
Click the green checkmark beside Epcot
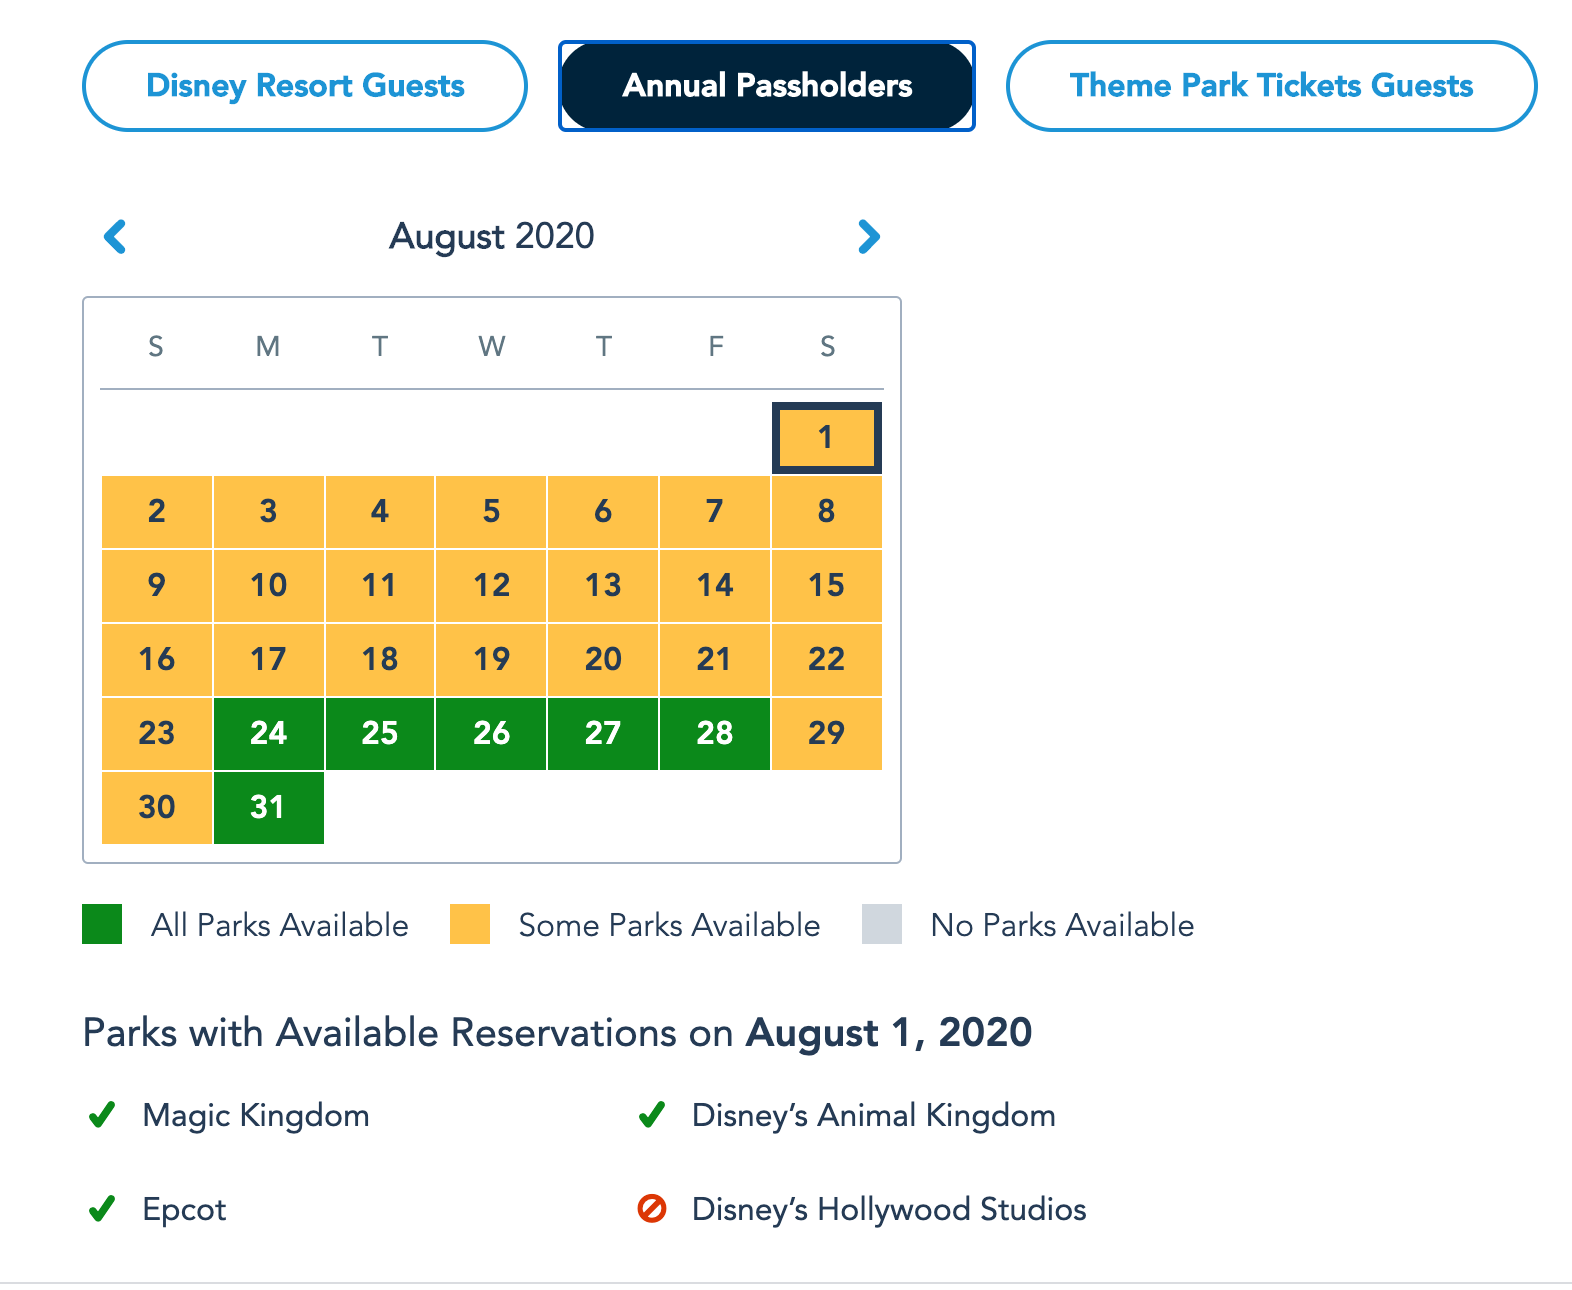click(102, 1209)
